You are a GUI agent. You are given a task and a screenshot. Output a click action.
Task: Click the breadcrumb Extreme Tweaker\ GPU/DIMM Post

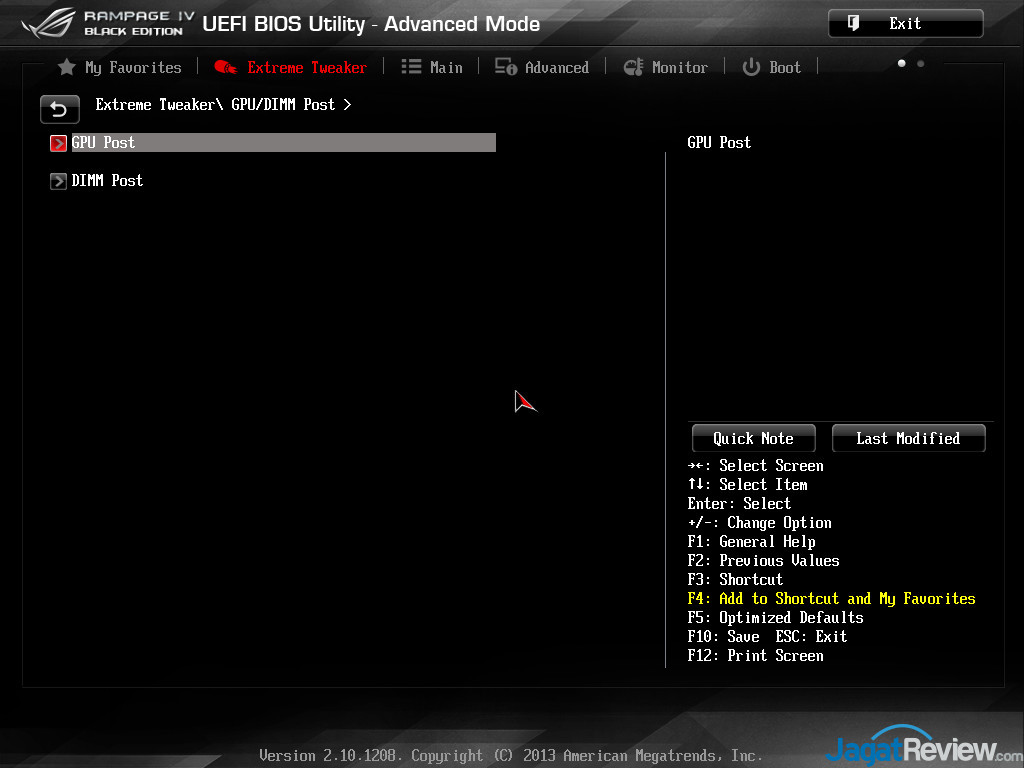point(223,104)
